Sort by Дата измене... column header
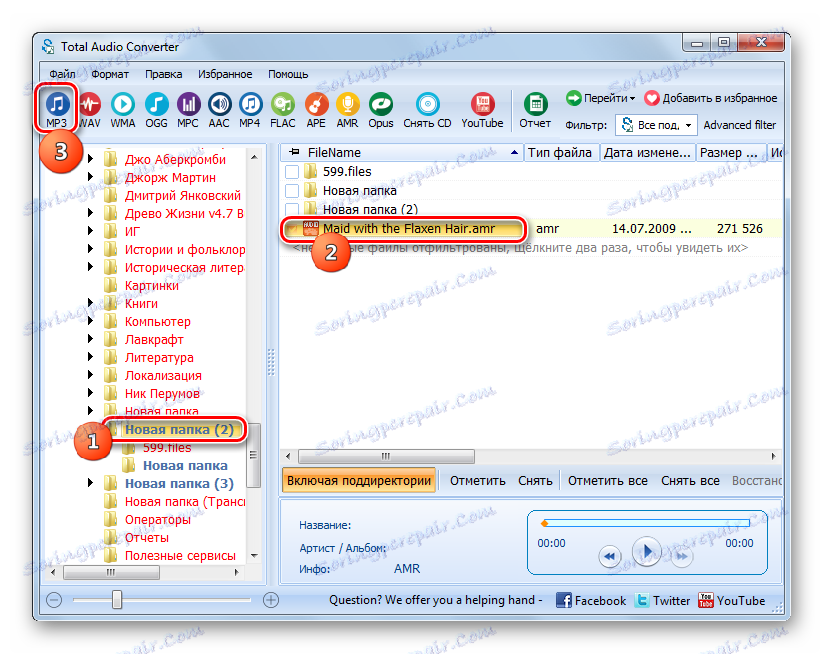The height and width of the screenshot is (654, 824). [647, 153]
